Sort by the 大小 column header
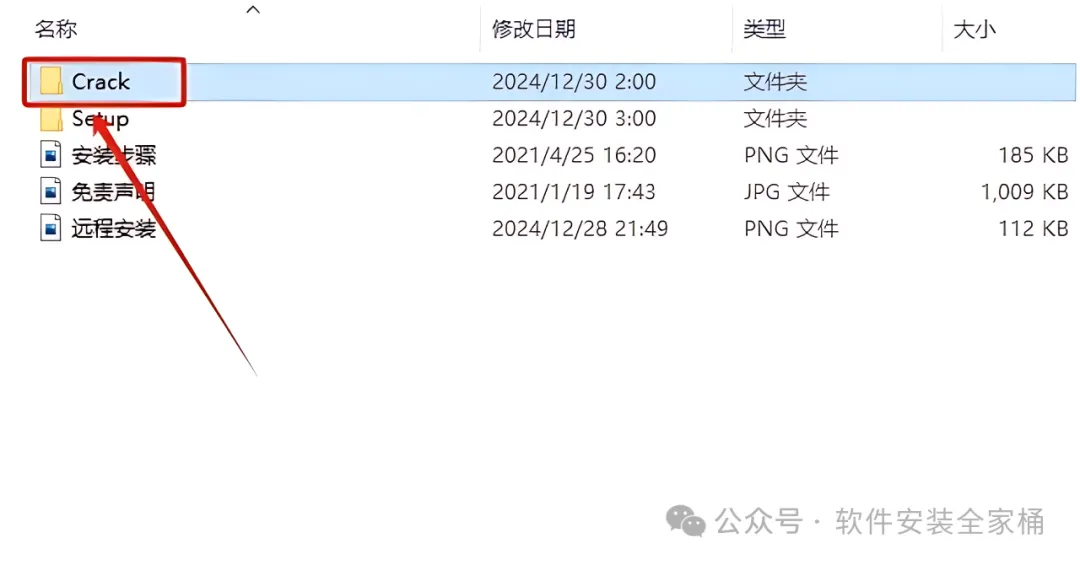Viewport: 1080px width, 565px height. (x=975, y=29)
